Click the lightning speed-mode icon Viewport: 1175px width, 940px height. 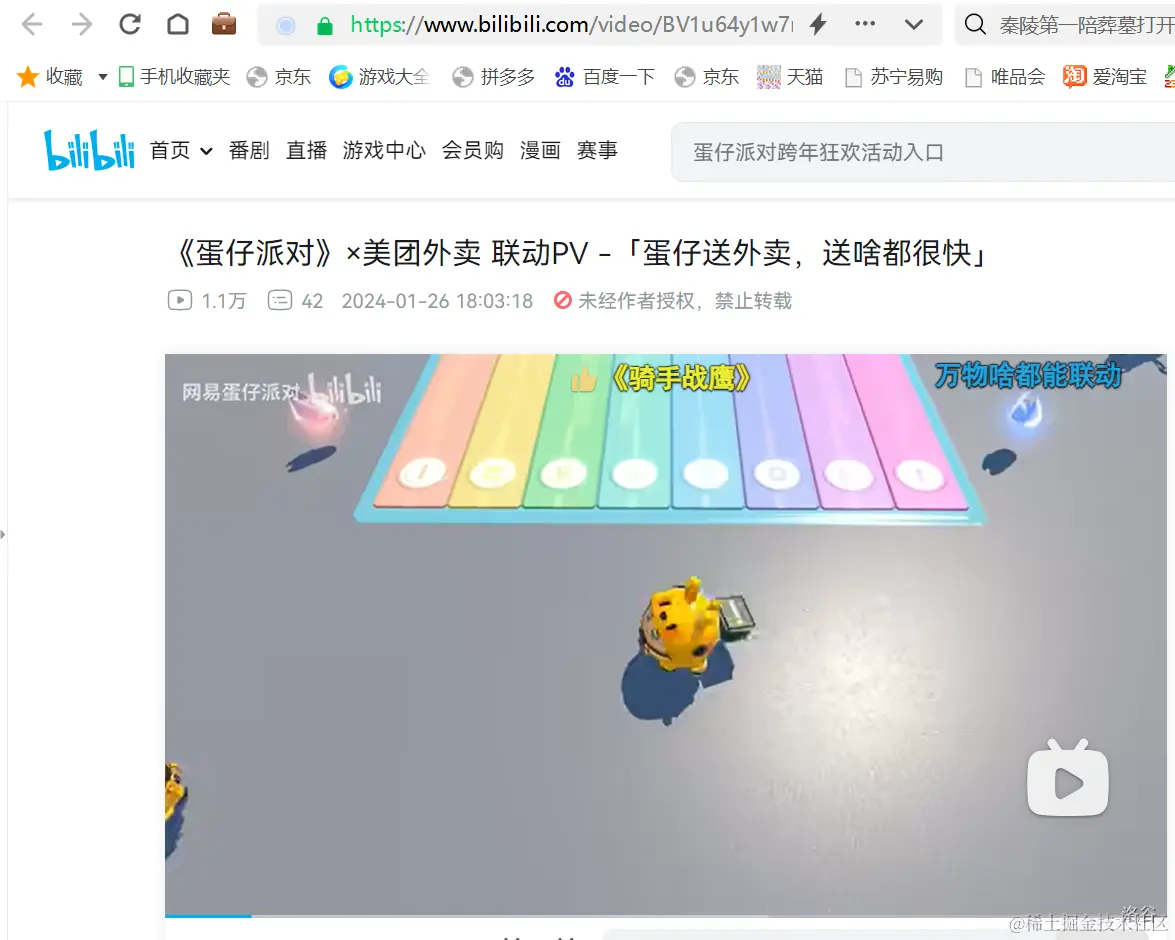pyautogui.click(x=818, y=24)
